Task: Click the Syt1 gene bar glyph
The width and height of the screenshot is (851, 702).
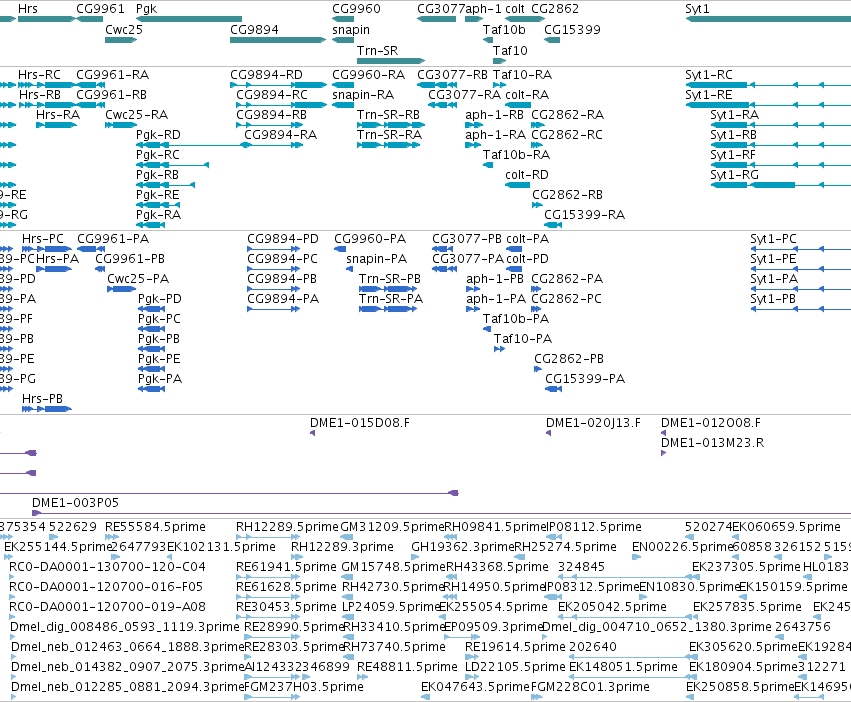Action: [768, 19]
